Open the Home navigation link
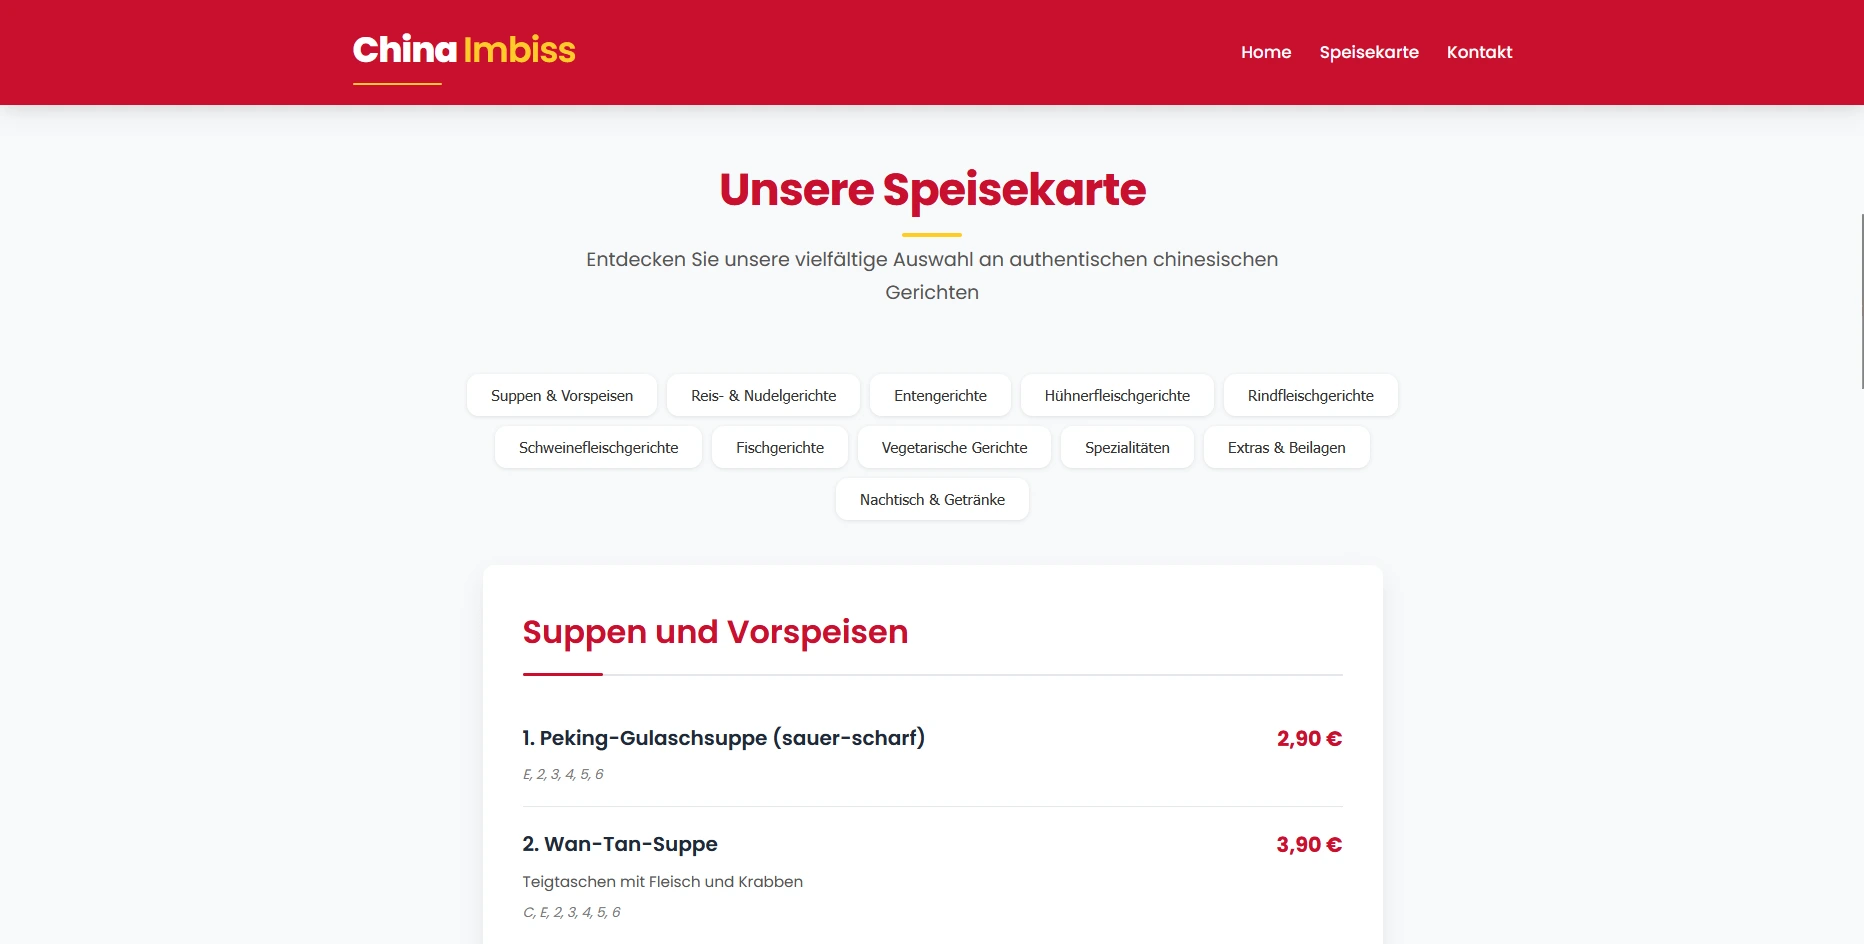This screenshot has width=1864, height=944. tap(1266, 52)
